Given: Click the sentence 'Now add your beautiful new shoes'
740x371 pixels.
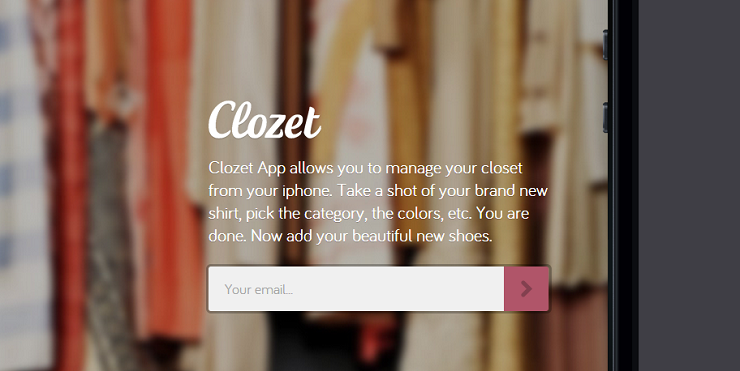Looking at the screenshot, I should coord(371,236).
